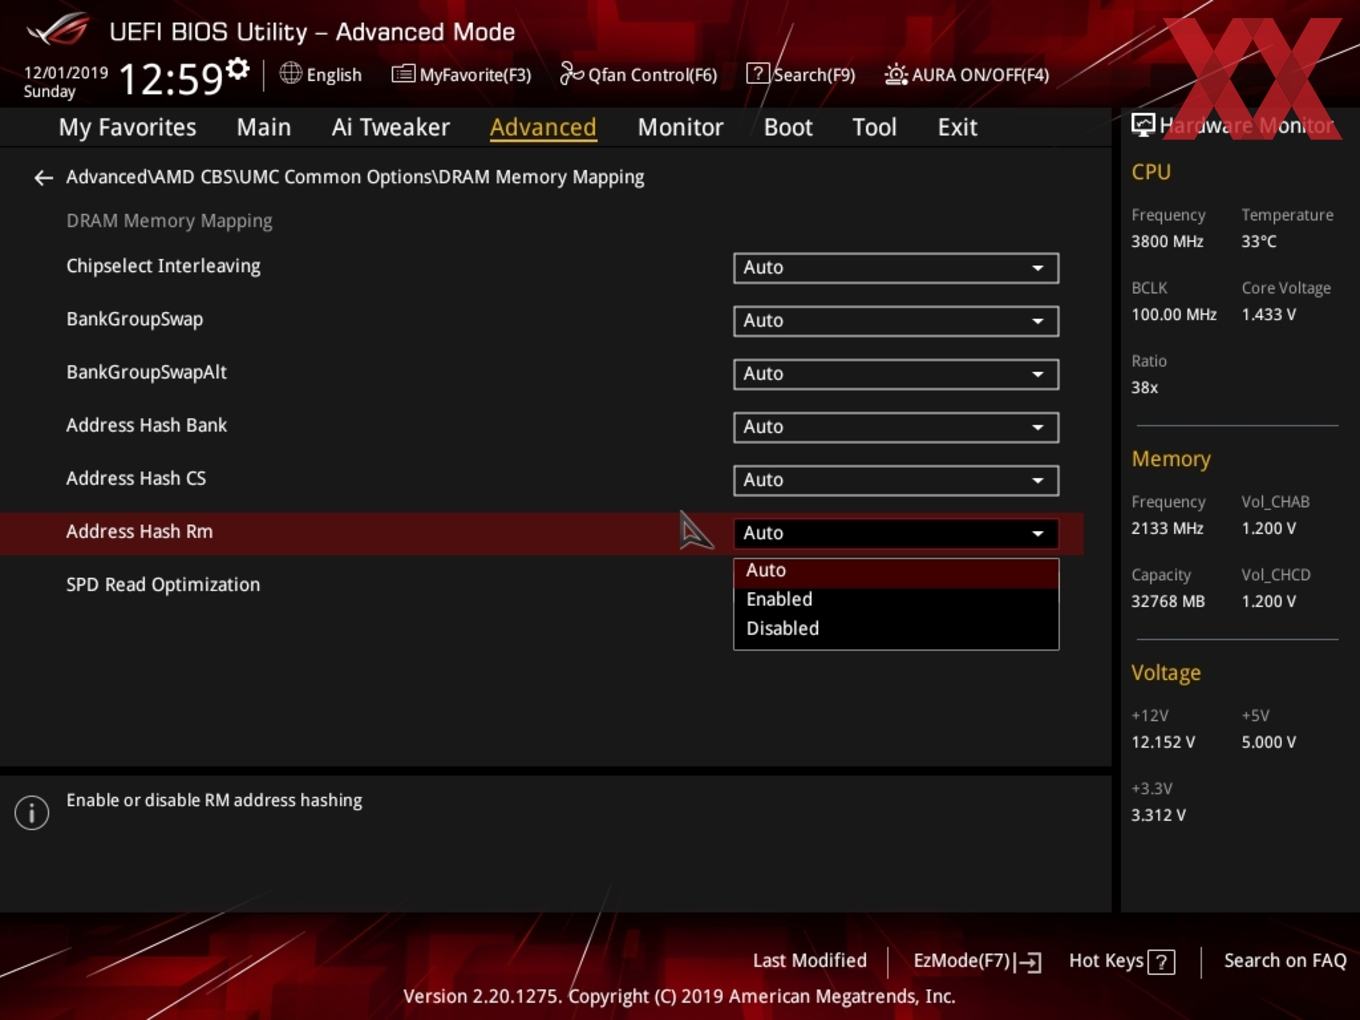Image resolution: width=1360 pixels, height=1020 pixels.
Task: Open the BankGroupSwap dropdown
Action: [x=896, y=321]
